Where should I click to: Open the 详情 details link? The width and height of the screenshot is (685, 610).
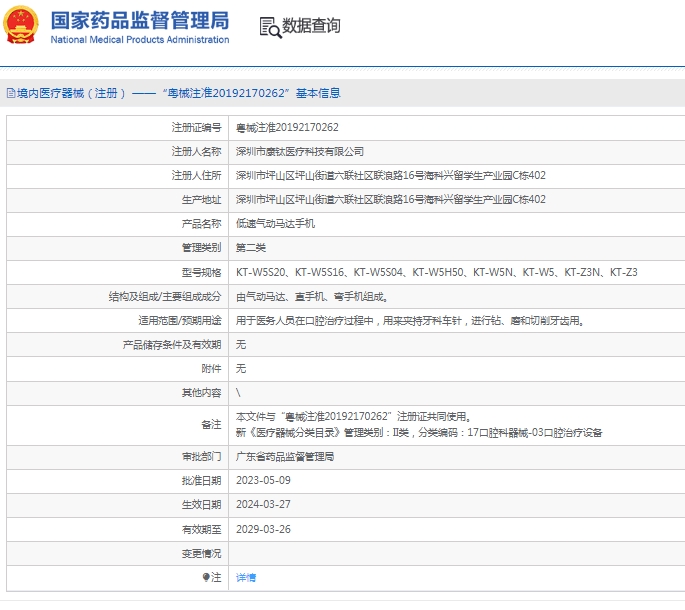point(246,578)
